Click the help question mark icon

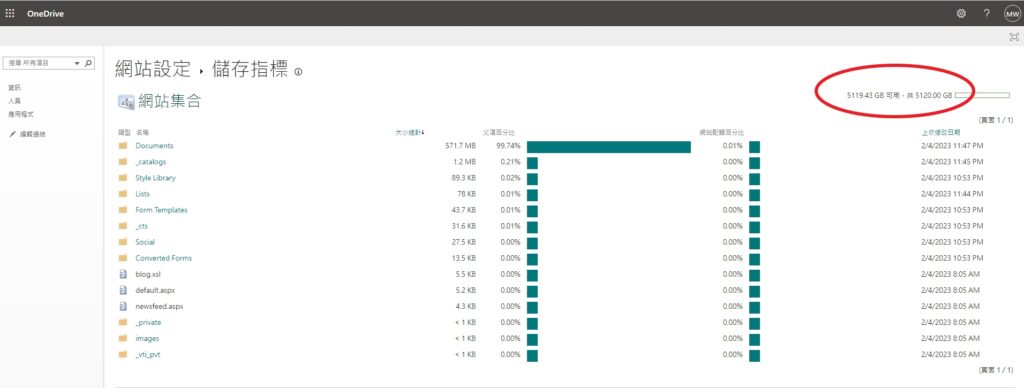(x=987, y=13)
